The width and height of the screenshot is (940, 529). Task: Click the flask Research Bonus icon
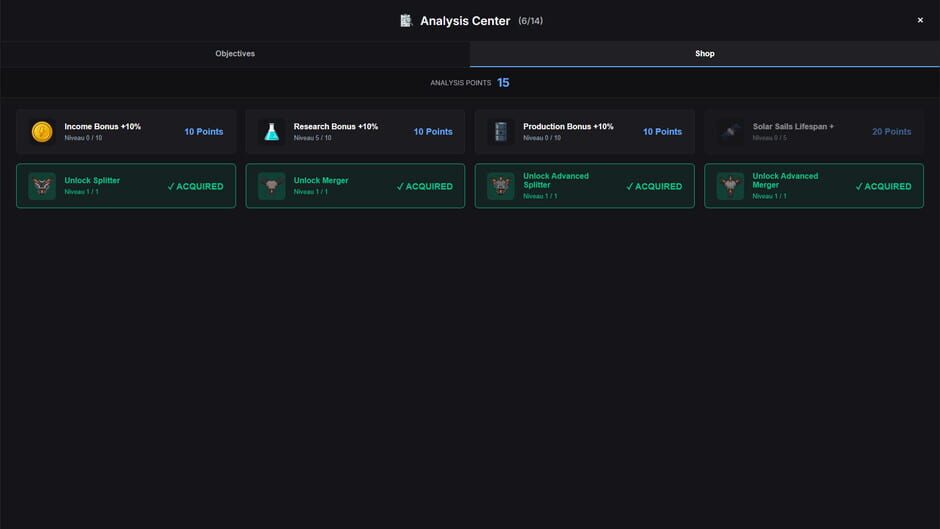[x=272, y=131]
